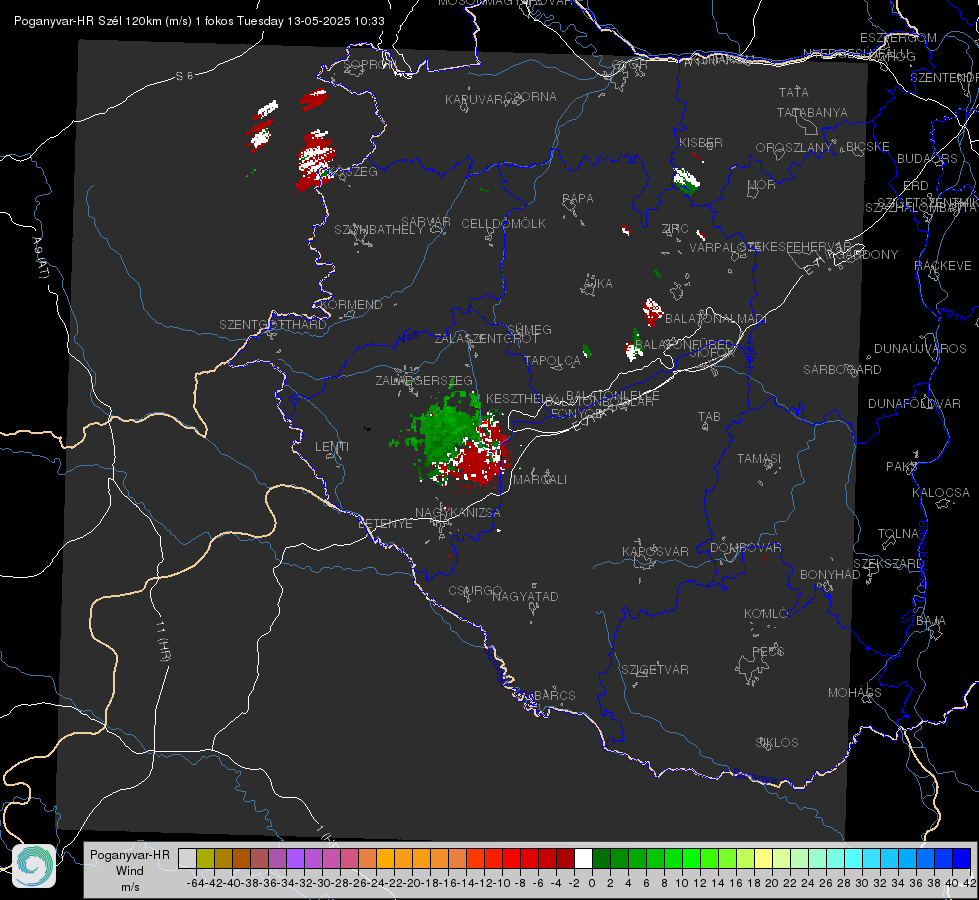
Task: Click the PAPA city label
Action: tap(578, 199)
